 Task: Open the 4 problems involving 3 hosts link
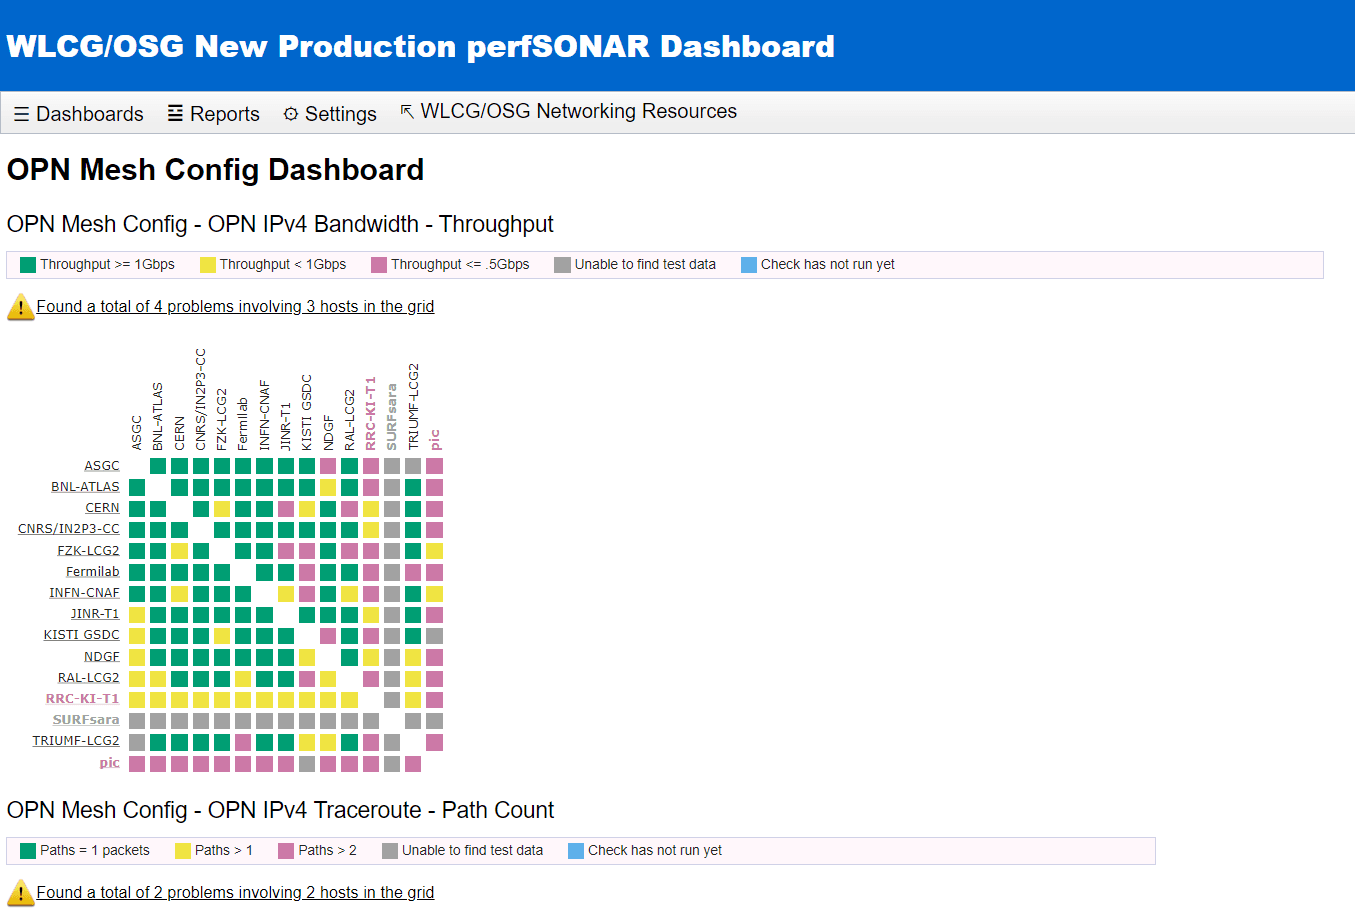click(x=235, y=307)
